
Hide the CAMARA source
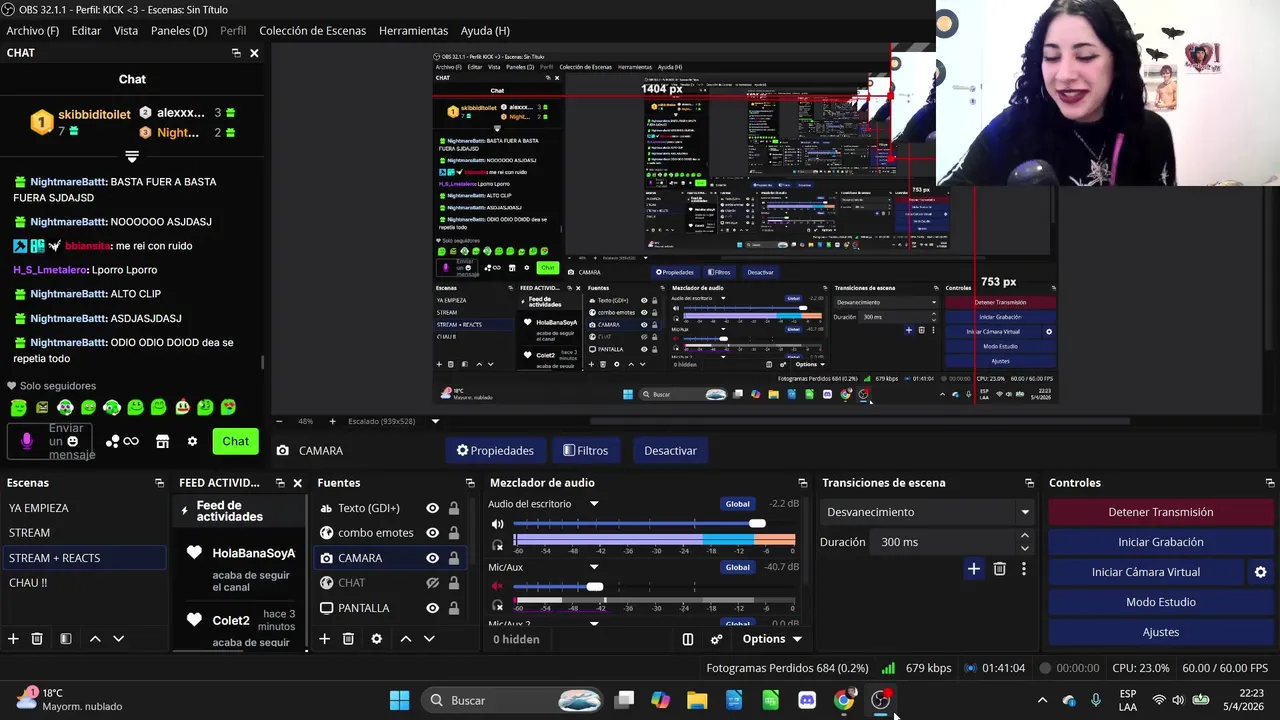tap(432, 558)
